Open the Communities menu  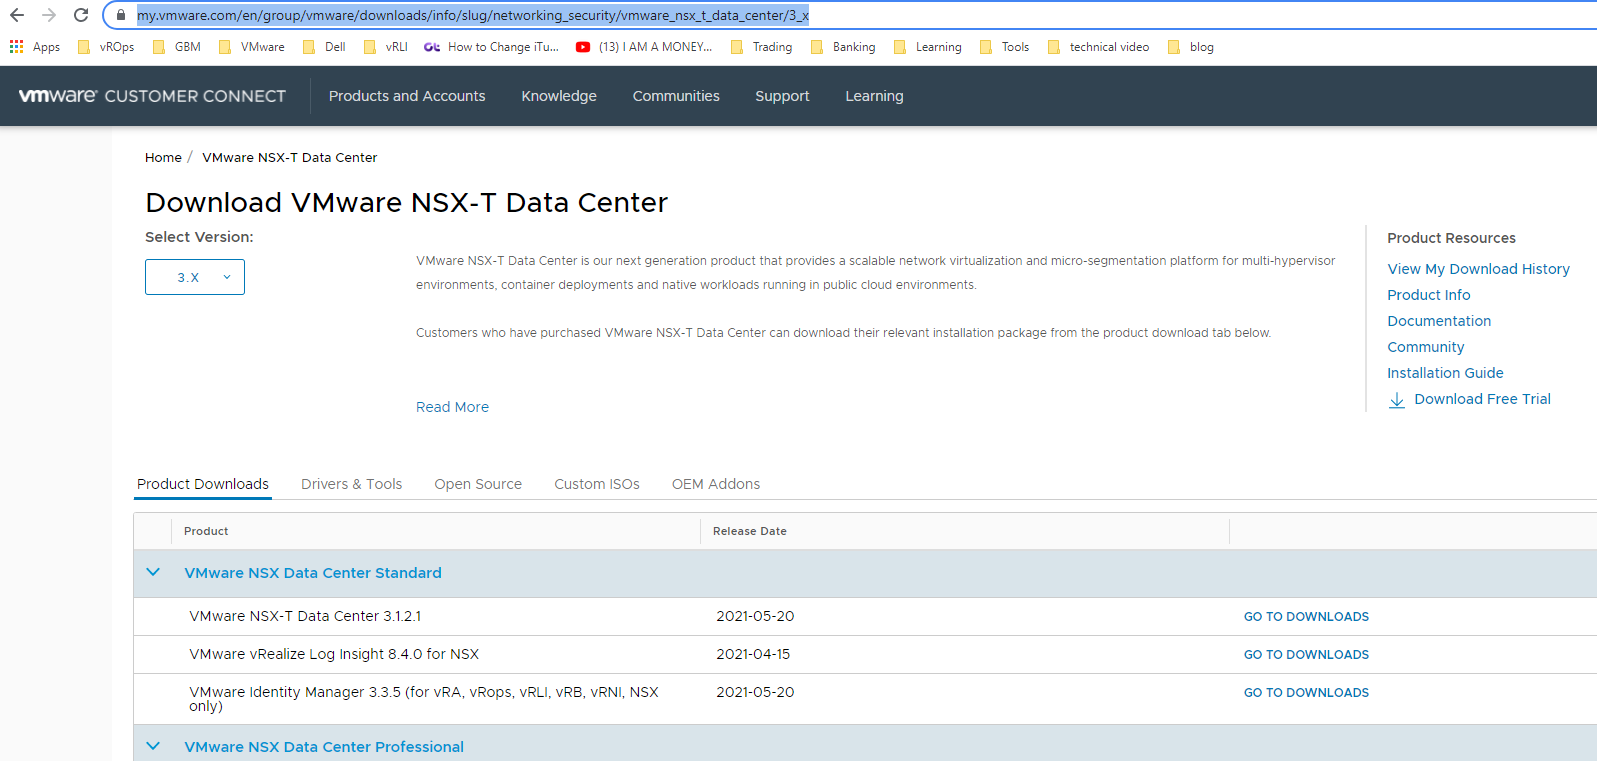pos(676,96)
